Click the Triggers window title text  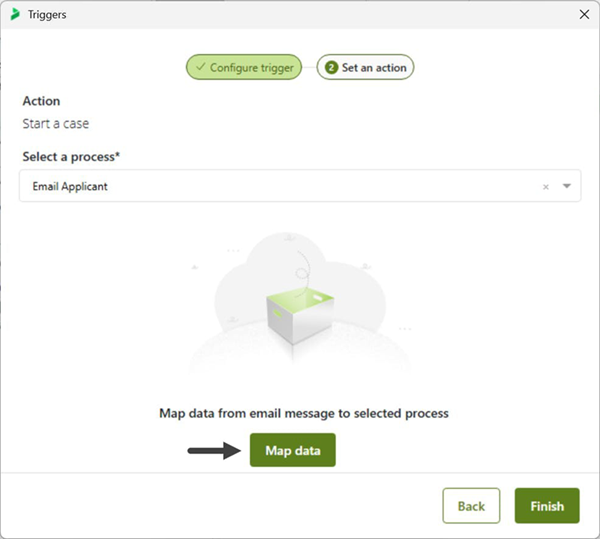(x=47, y=15)
